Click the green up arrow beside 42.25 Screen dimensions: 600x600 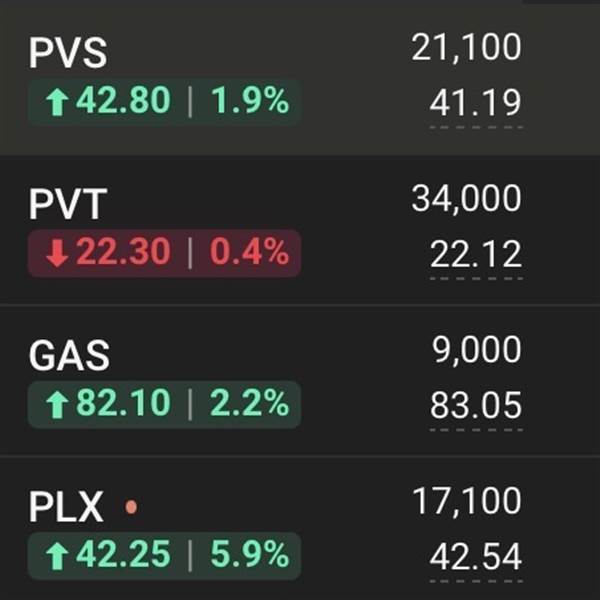[x=56, y=554]
